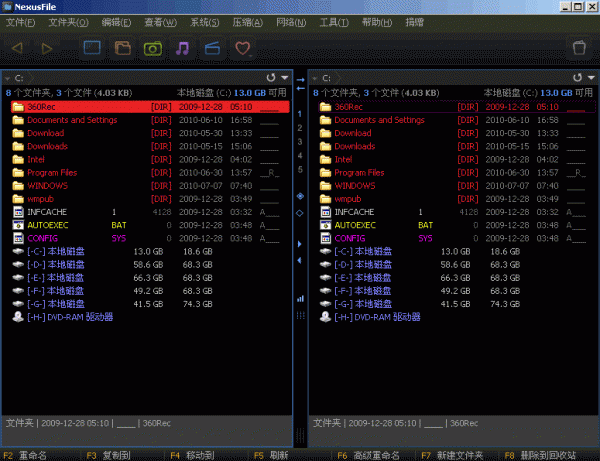
Task: Click the CONFIG file icon in right pane
Action: pos(326,238)
